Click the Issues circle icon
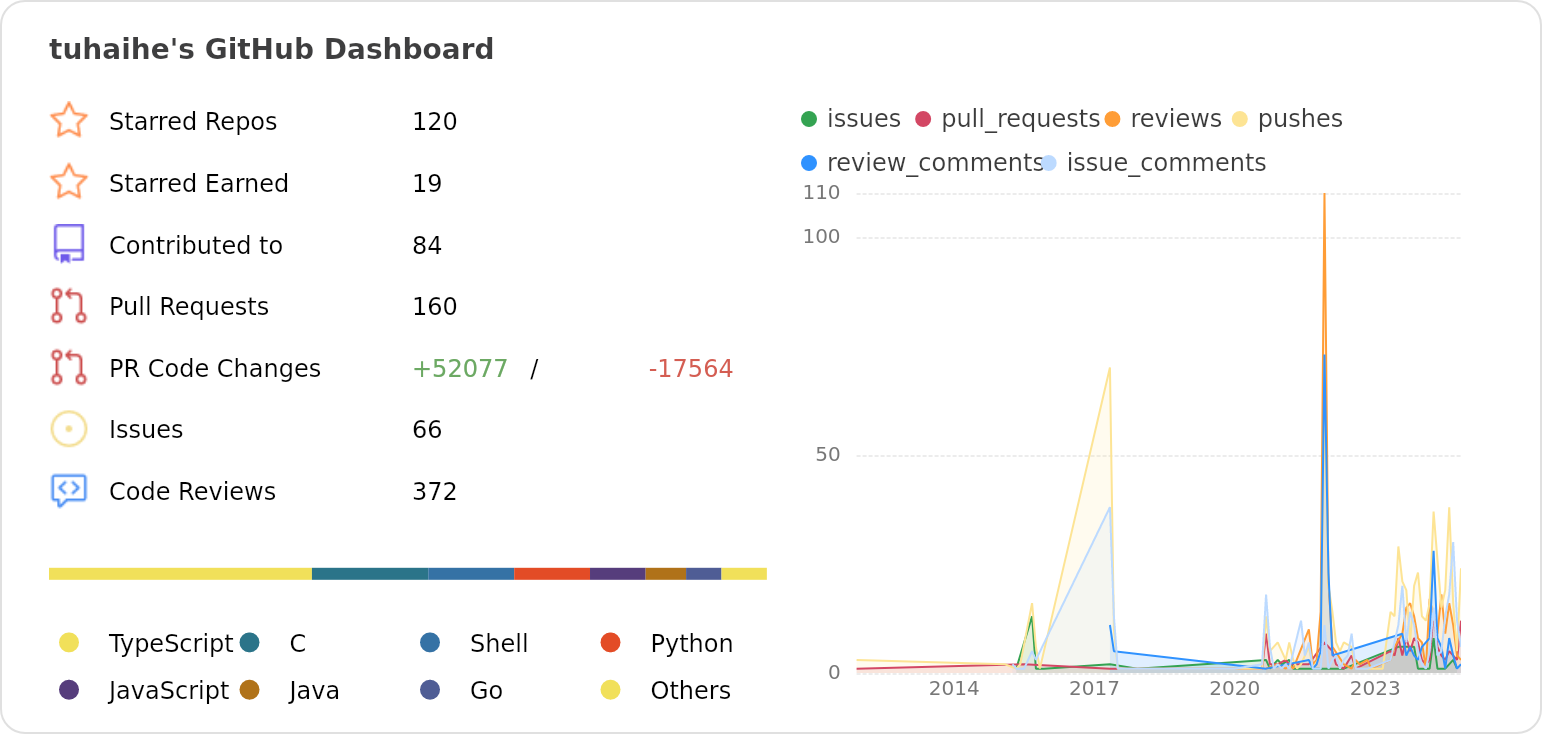 (69, 429)
